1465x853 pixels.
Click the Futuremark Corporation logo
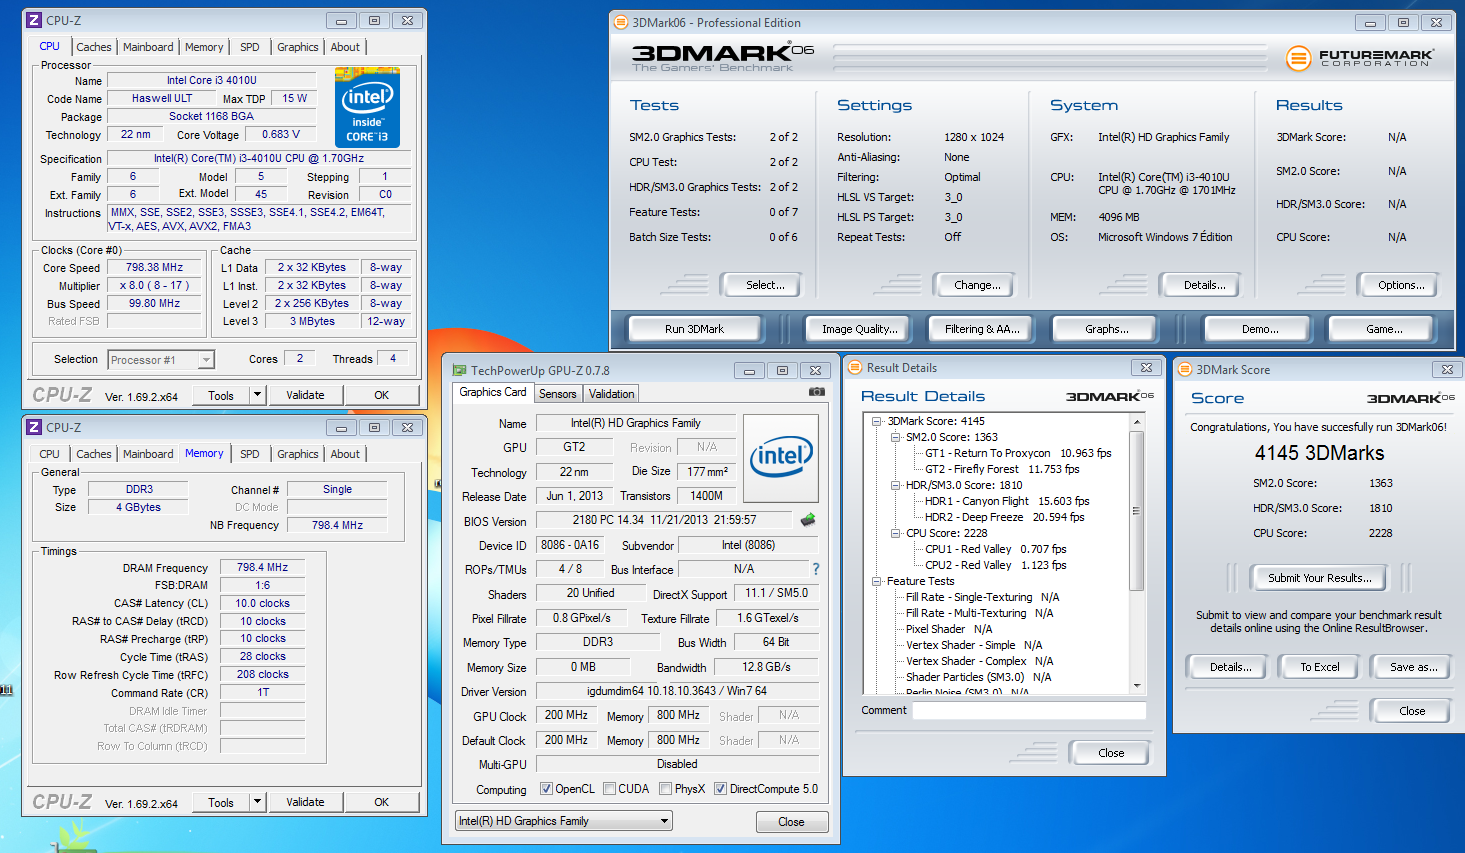point(1359,58)
